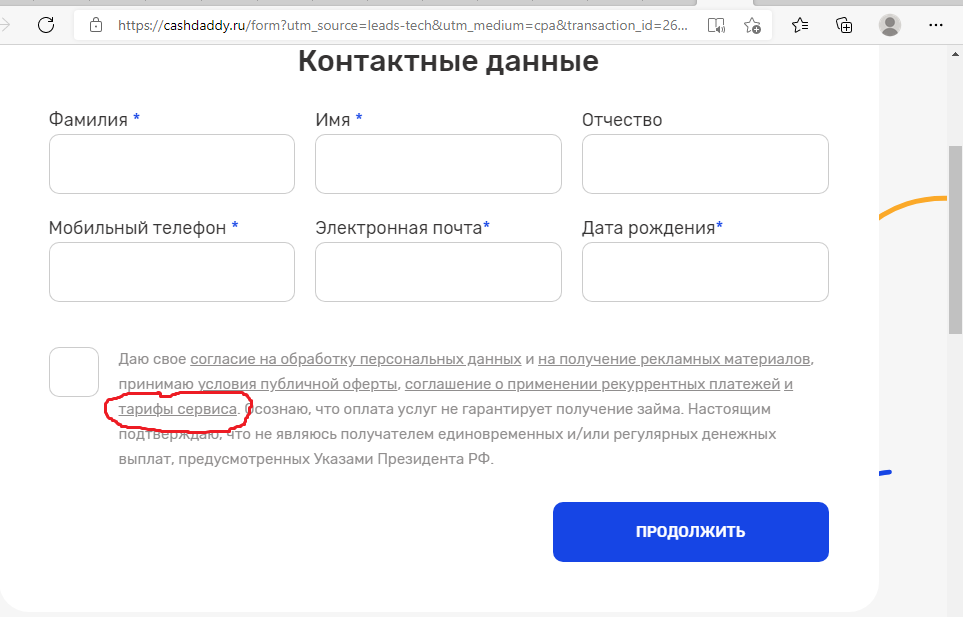Open Read aloud icon in address bar
The width and height of the screenshot is (963, 617).
tap(716, 25)
